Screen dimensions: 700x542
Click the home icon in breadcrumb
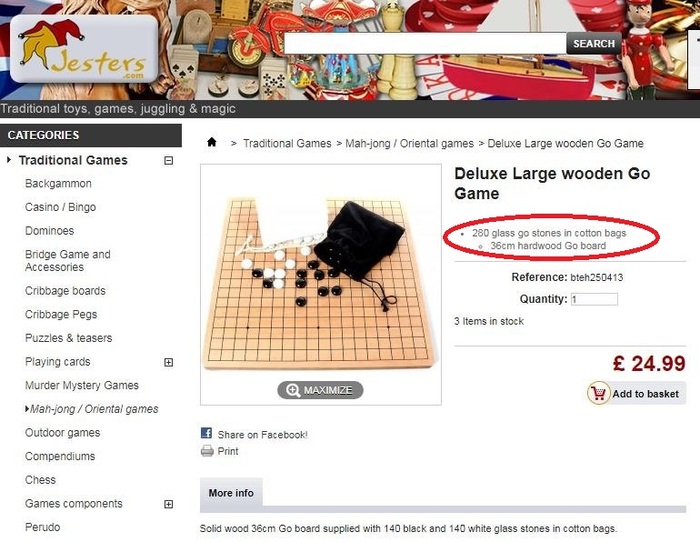[212, 142]
